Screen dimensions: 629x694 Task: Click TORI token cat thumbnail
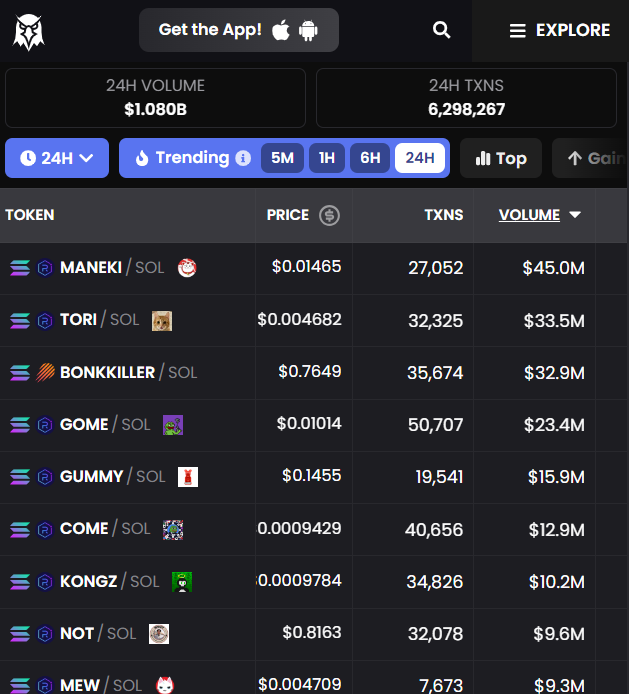(162, 320)
